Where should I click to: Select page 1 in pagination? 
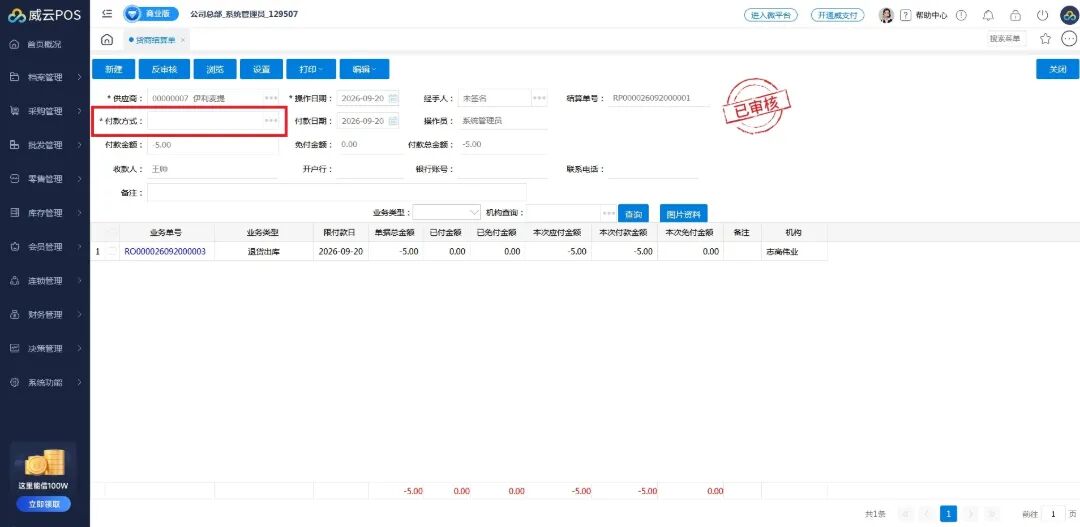[949, 514]
